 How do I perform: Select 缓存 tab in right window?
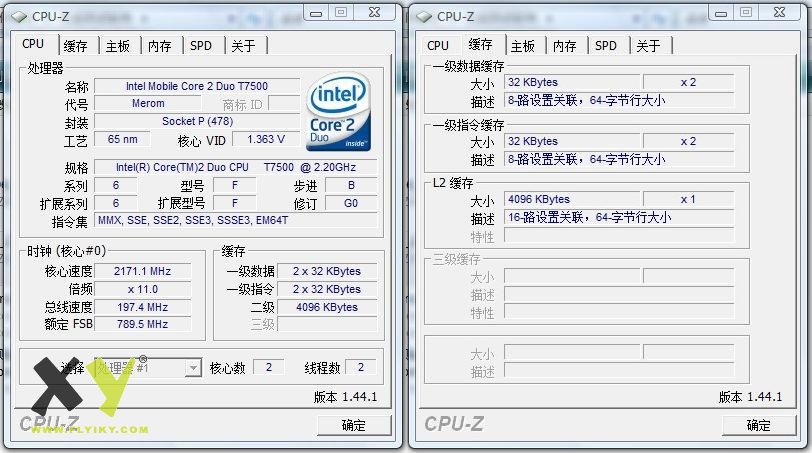point(481,45)
